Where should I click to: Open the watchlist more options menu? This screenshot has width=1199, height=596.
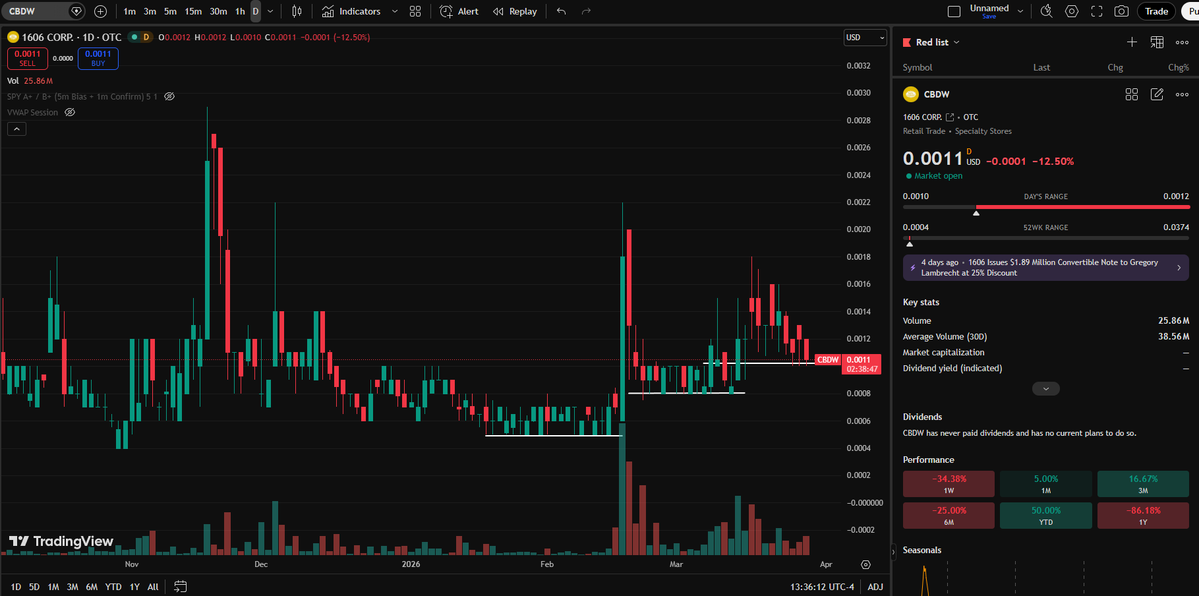tap(1181, 42)
